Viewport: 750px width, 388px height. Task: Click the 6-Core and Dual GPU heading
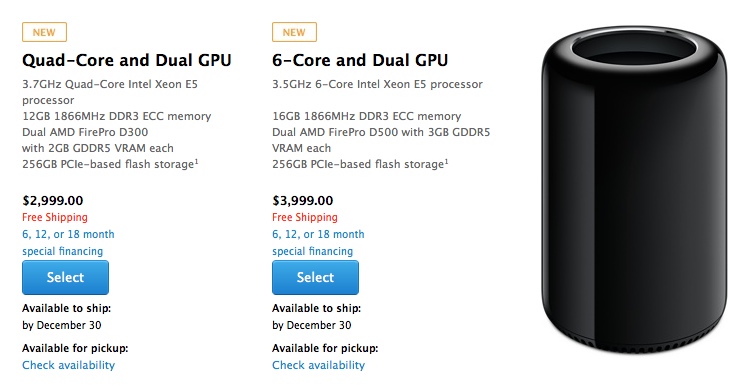click(x=360, y=60)
